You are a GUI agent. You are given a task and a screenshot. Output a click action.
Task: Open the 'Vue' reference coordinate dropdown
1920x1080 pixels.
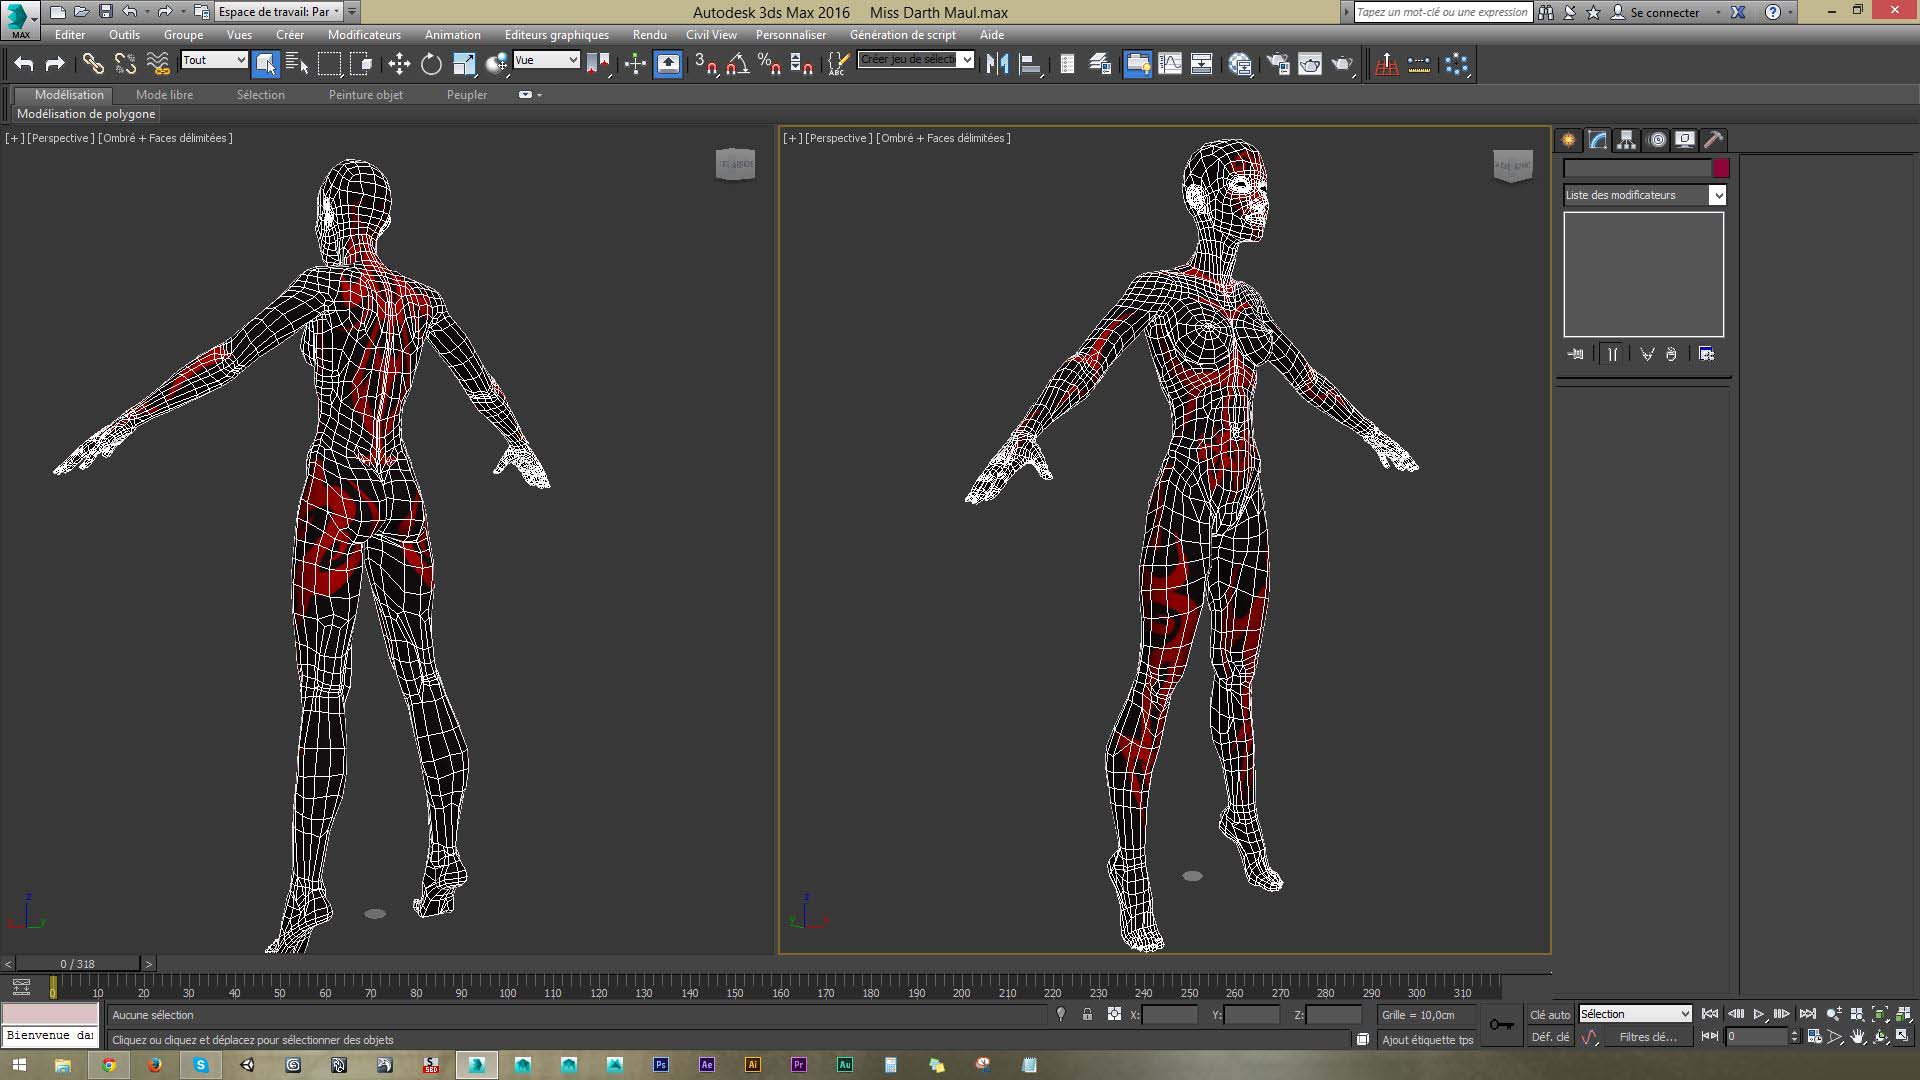(546, 60)
